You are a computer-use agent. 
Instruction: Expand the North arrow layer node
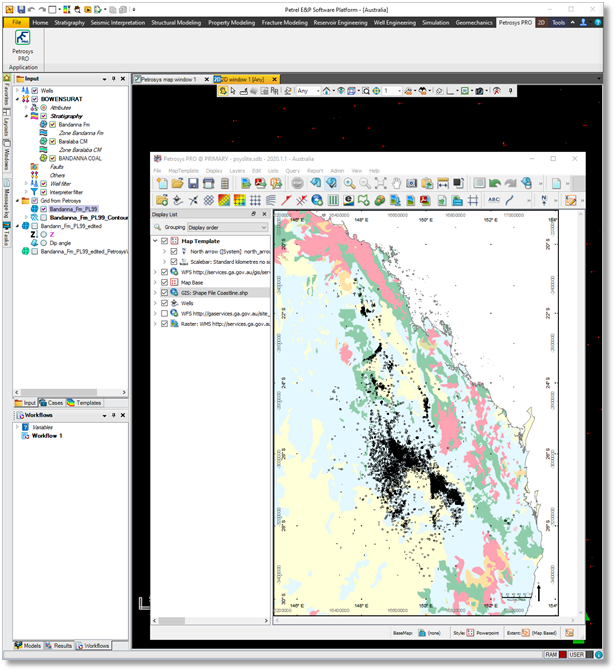tap(164, 252)
